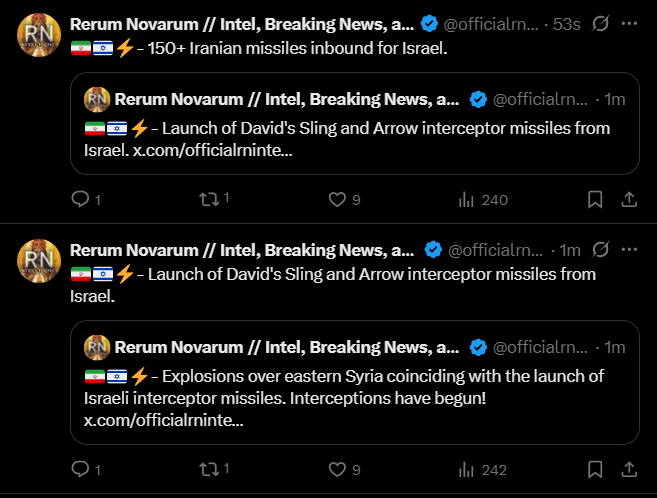Repost the 150+ Iranian missiles tweet

tap(209, 199)
